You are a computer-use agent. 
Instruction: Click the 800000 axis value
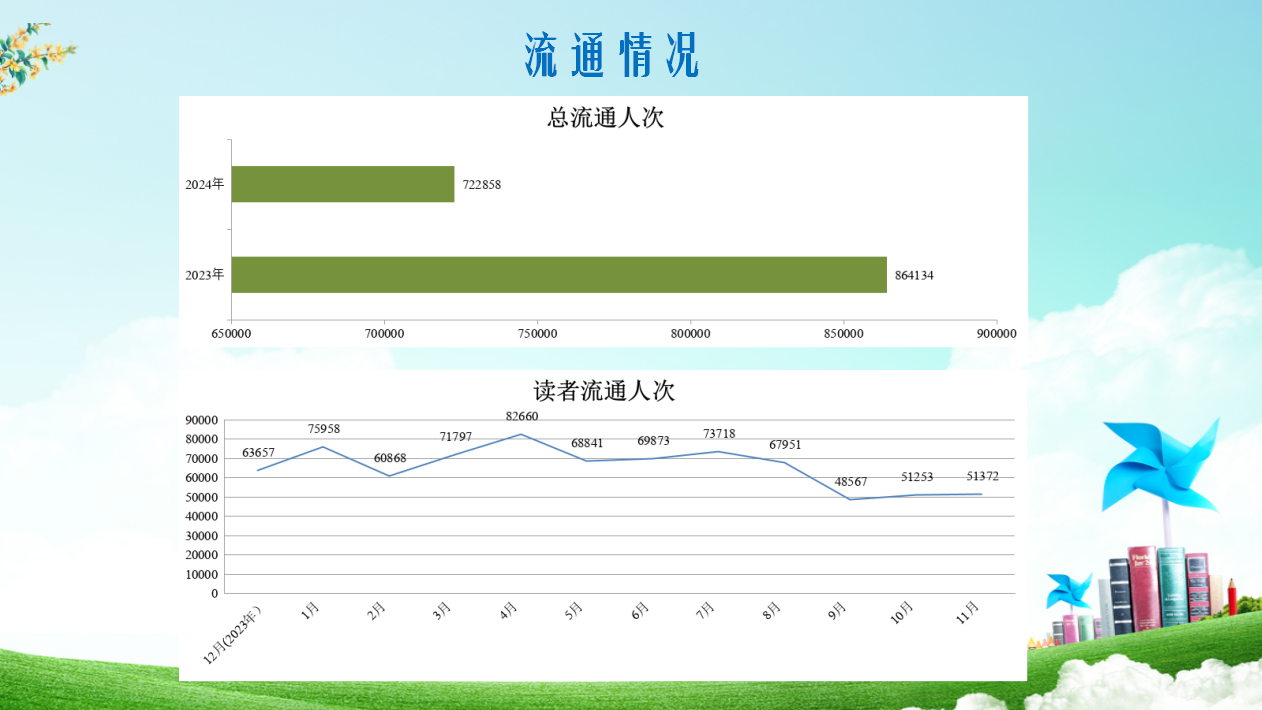690,333
